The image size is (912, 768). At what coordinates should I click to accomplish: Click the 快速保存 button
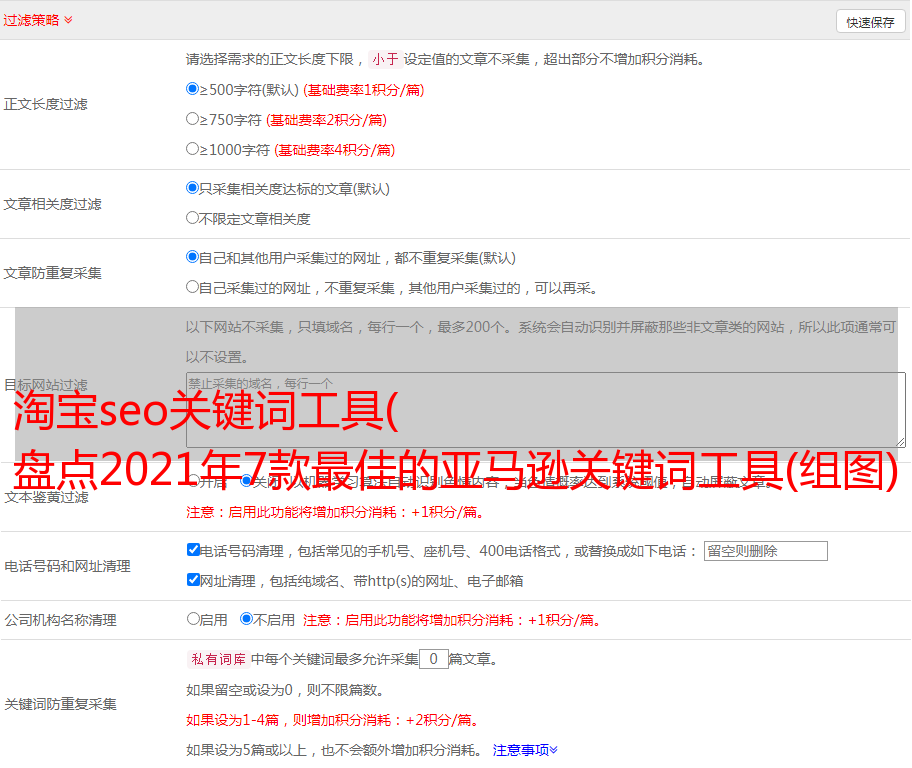870,22
